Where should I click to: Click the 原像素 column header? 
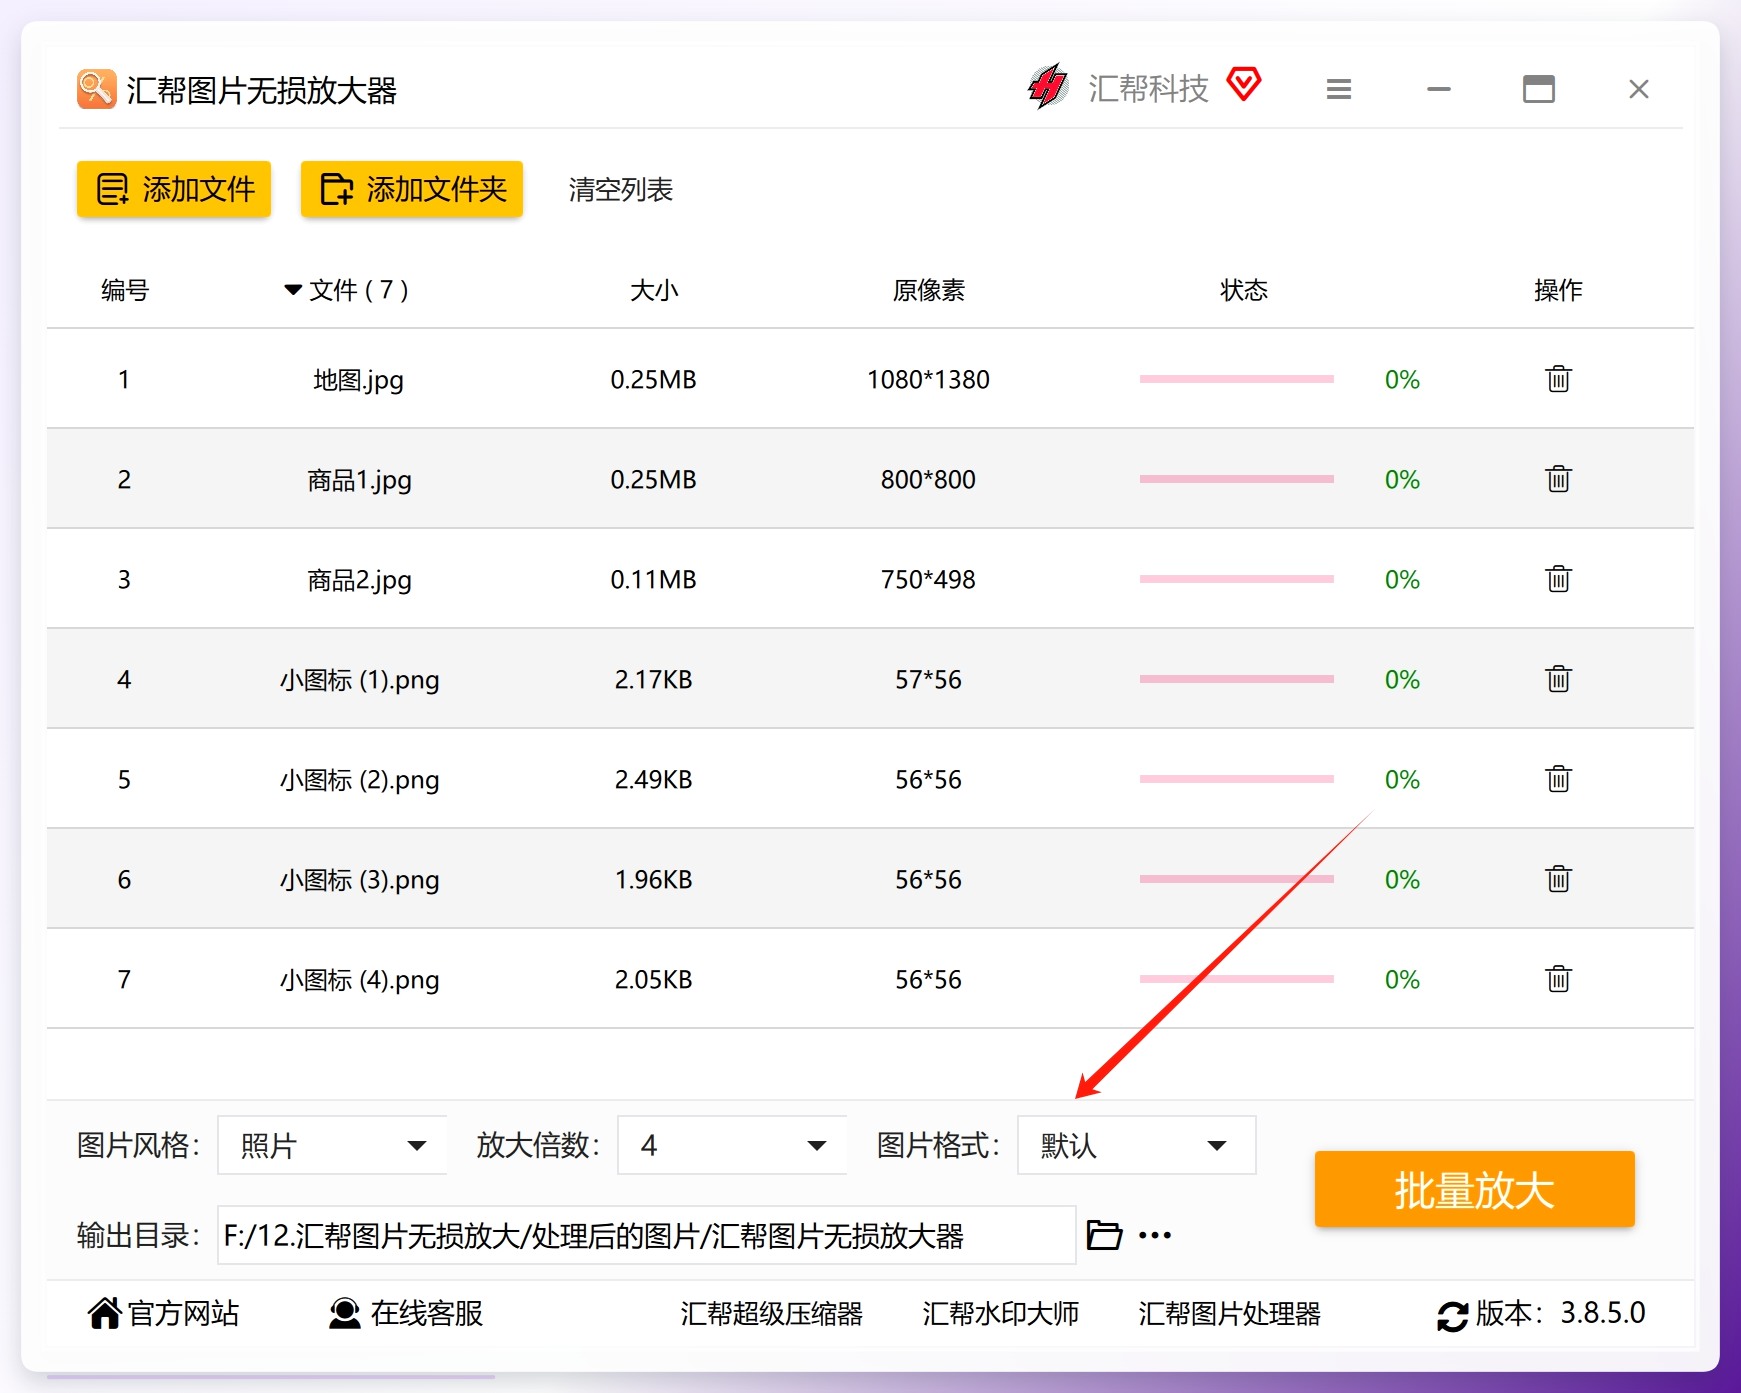[x=928, y=290]
